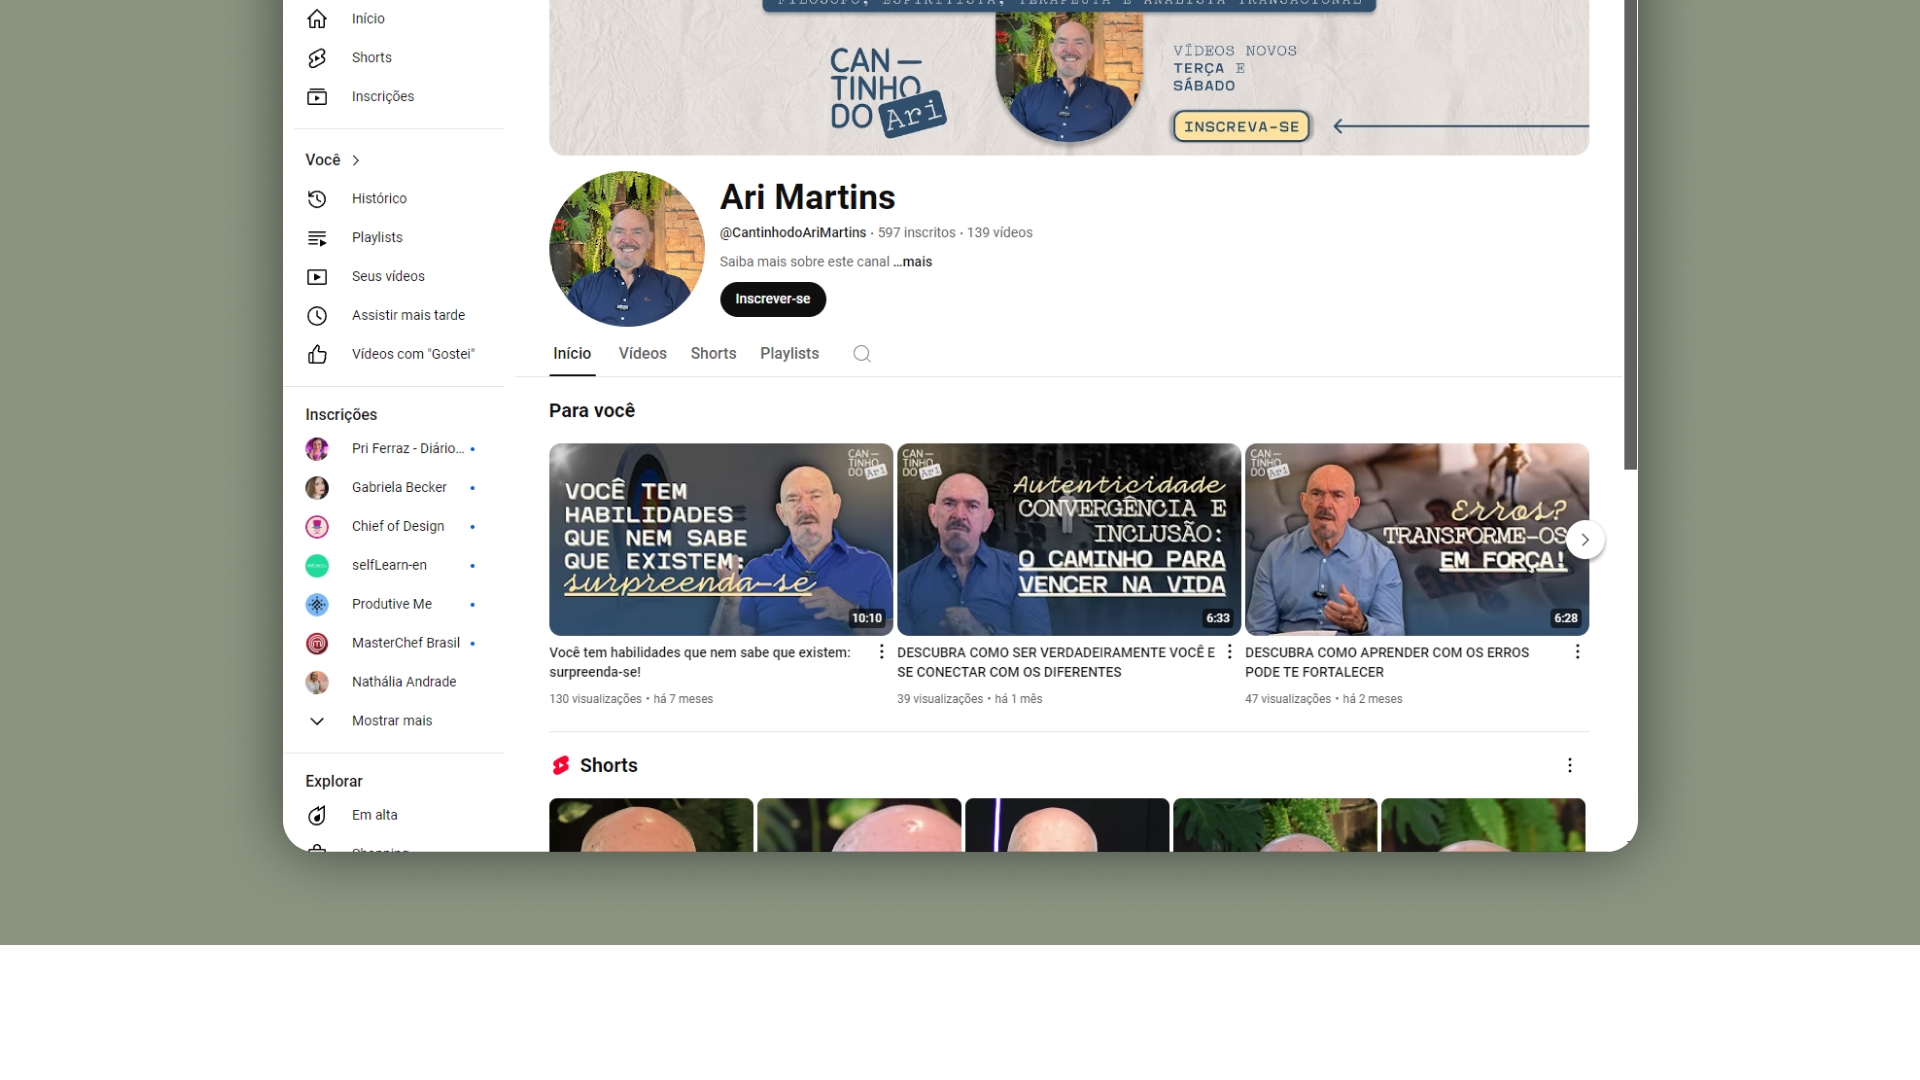Click the channel search magnifier icon

click(862, 354)
